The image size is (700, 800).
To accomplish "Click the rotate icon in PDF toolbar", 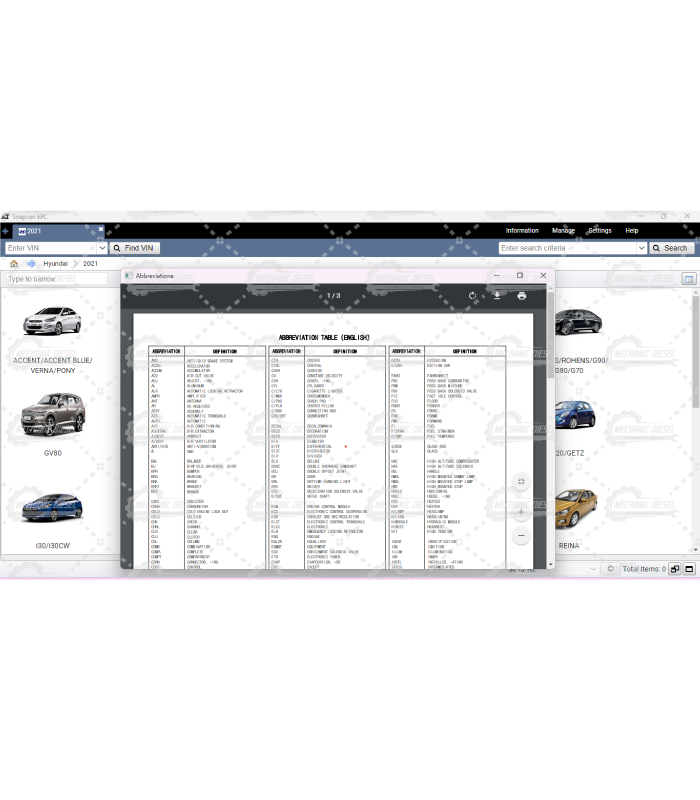I will (473, 296).
